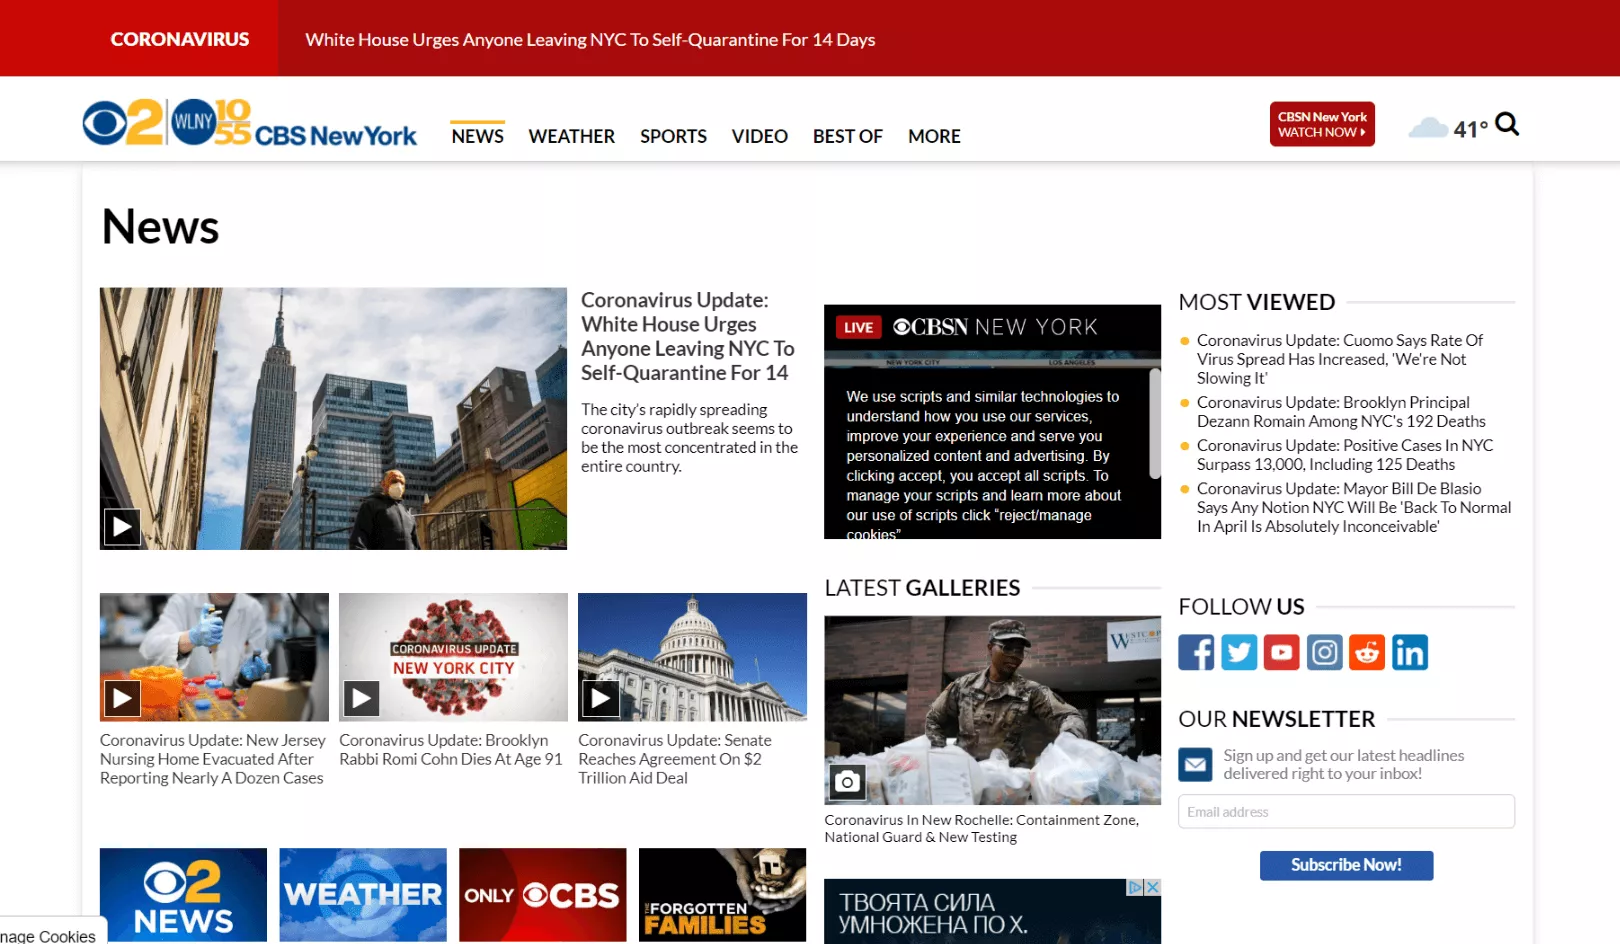Image resolution: width=1620 pixels, height=944 pixels.
Task: Open Brooklyn Rabbi Romi Cohn Dies headline
Action: [451, 750]
